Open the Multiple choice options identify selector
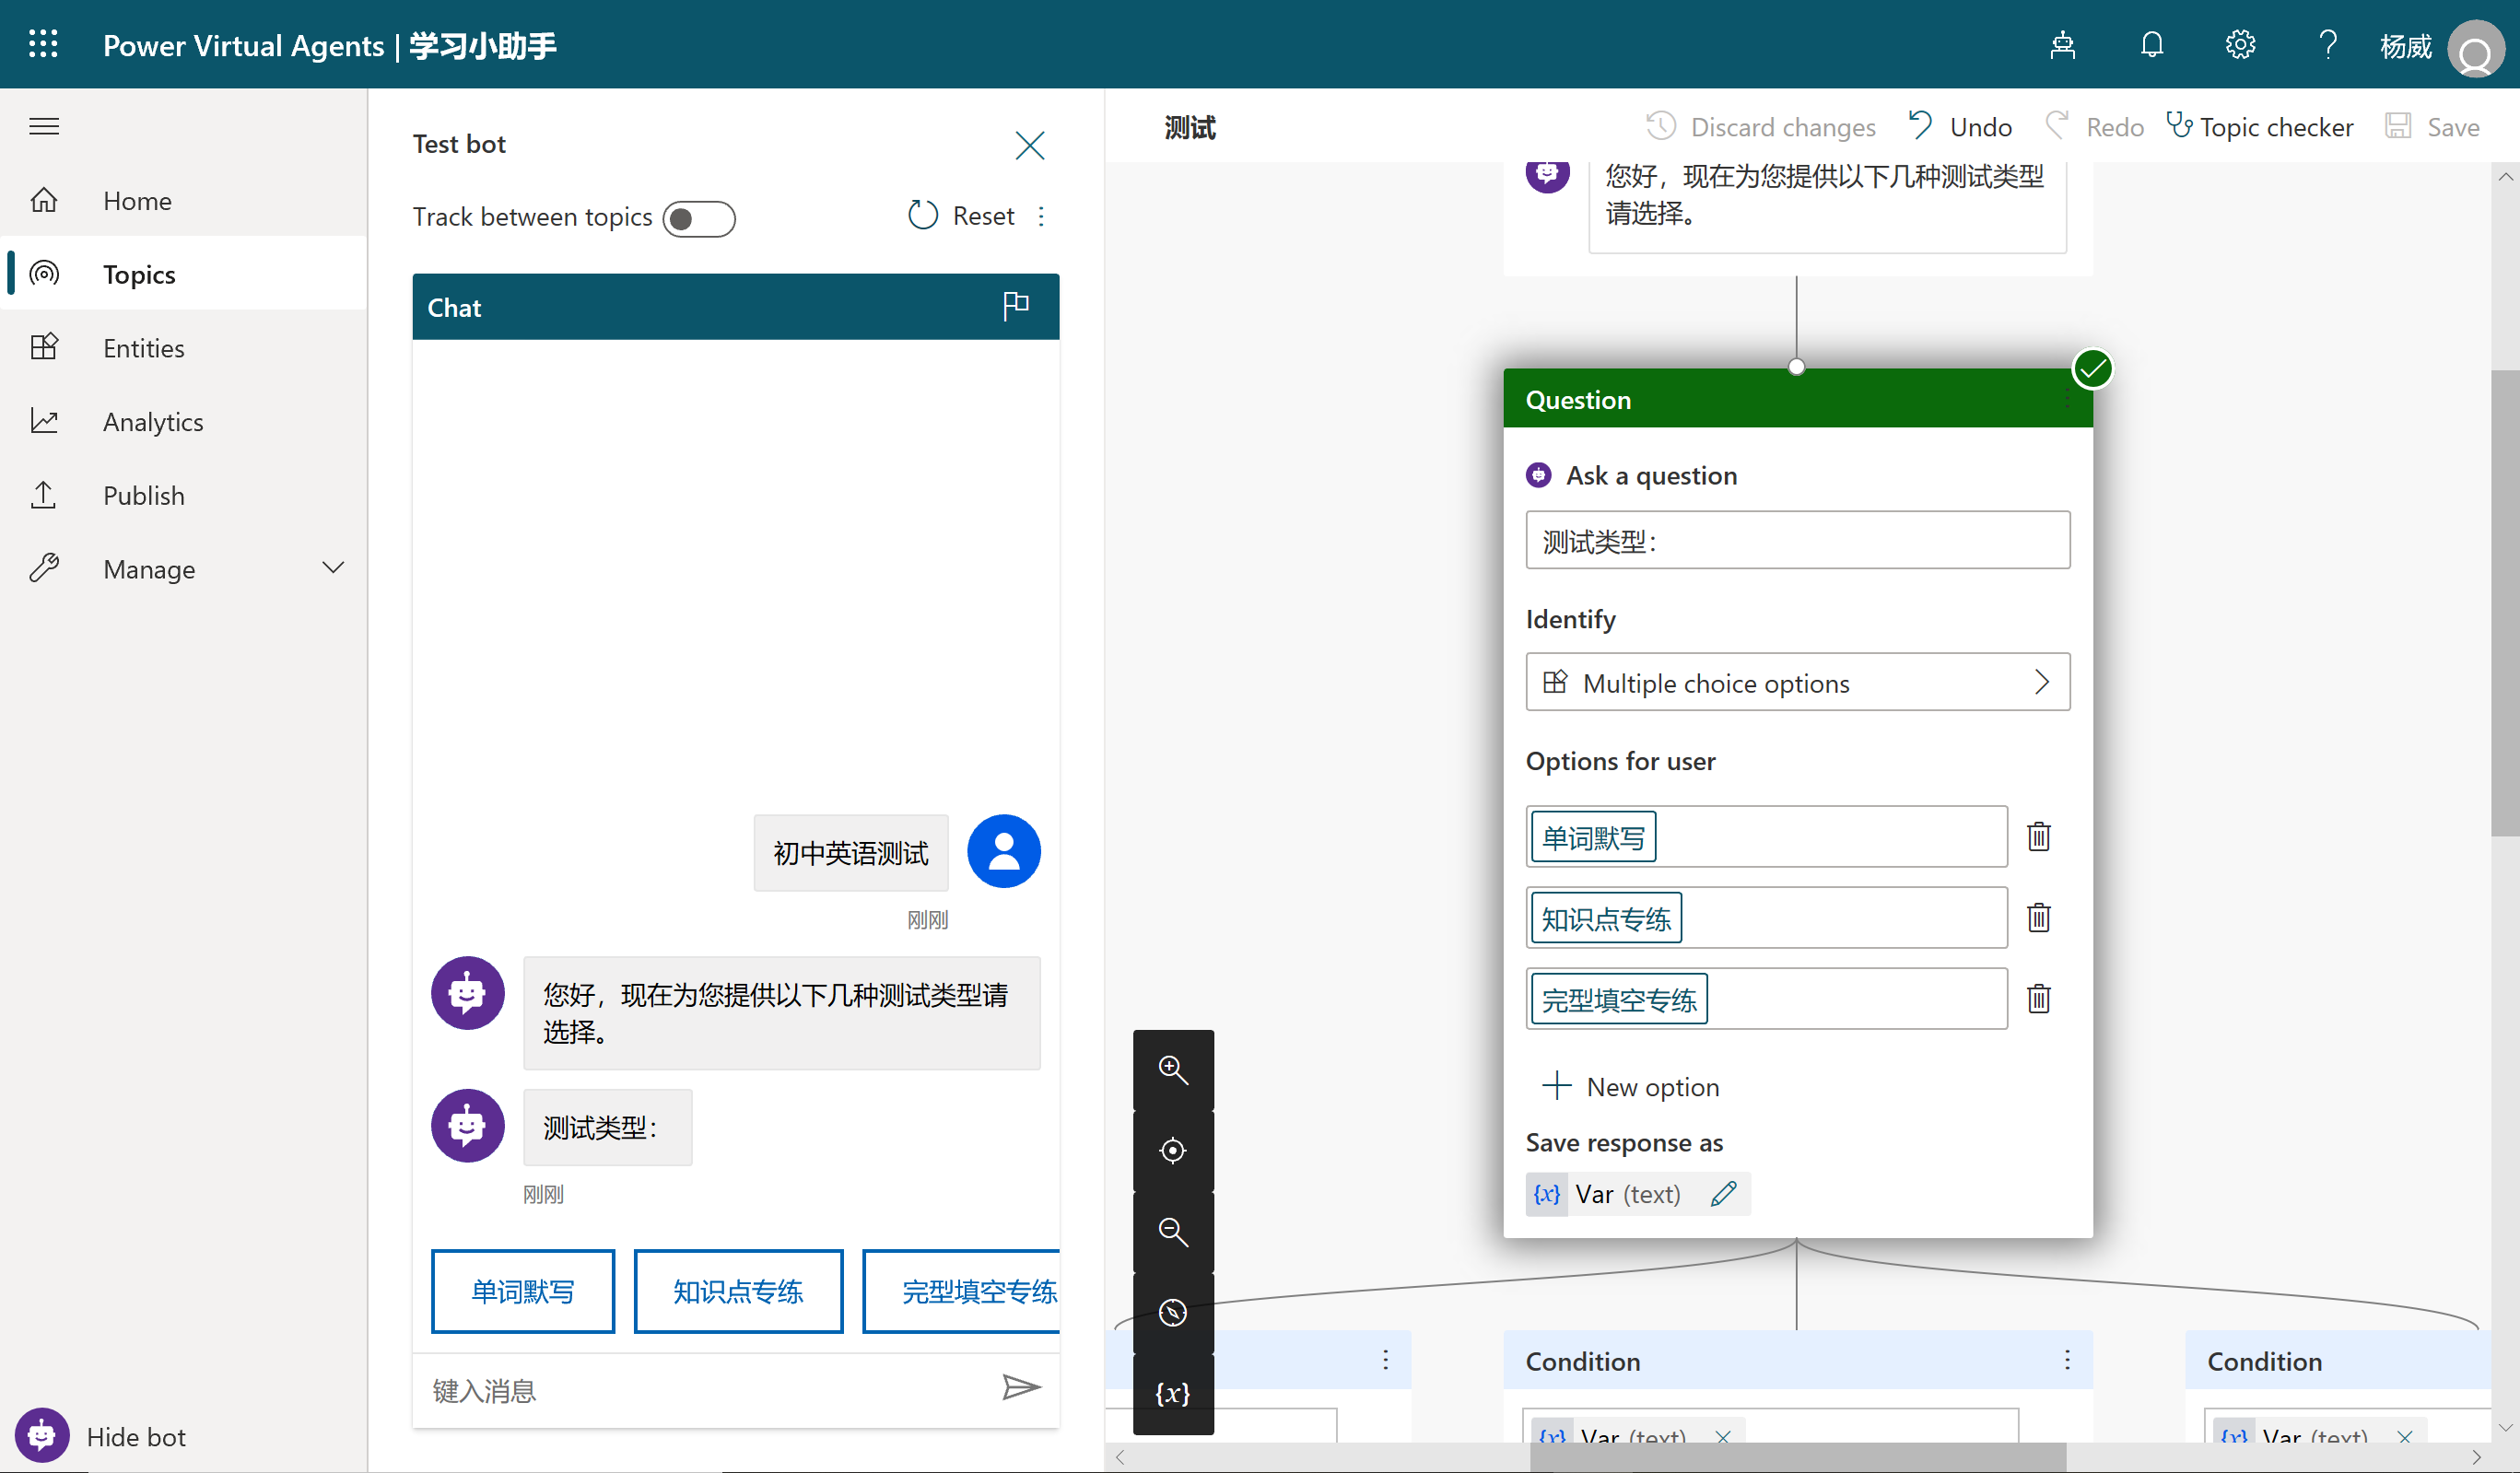The height and width of the screenshot is (1473, 2520). (x=1797, y=683)
